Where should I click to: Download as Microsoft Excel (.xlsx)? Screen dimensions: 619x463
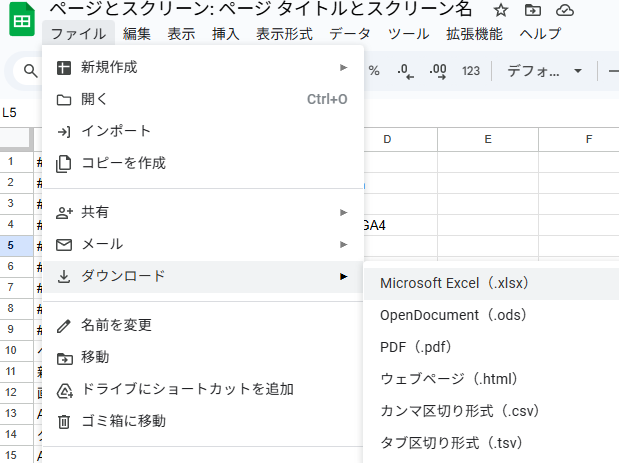pos(491,283)
